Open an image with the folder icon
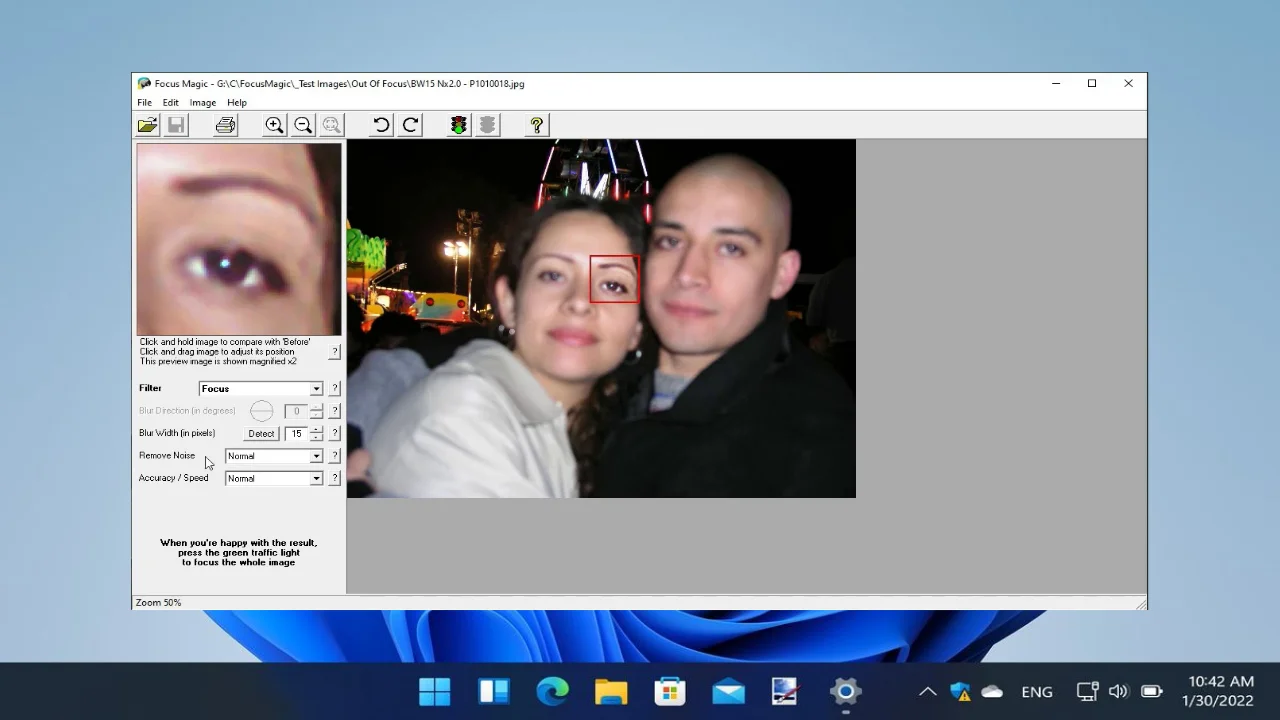Screen dimensions: 1280x720 (147, 125)
